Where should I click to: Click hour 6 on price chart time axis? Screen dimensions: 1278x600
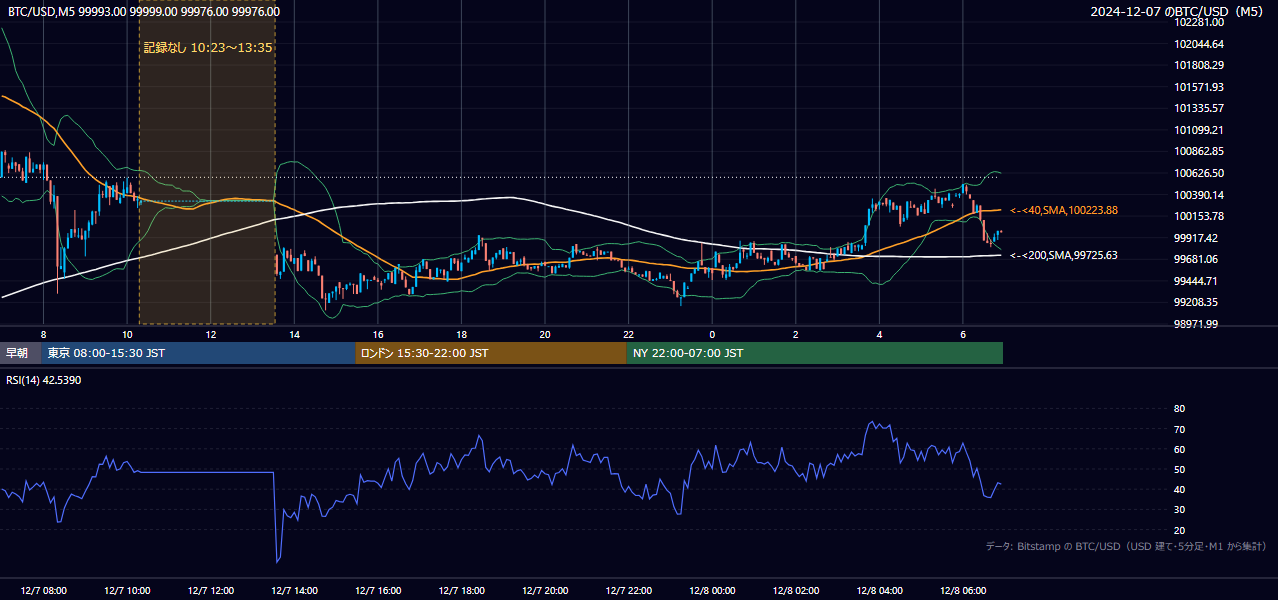pos(963,334)
